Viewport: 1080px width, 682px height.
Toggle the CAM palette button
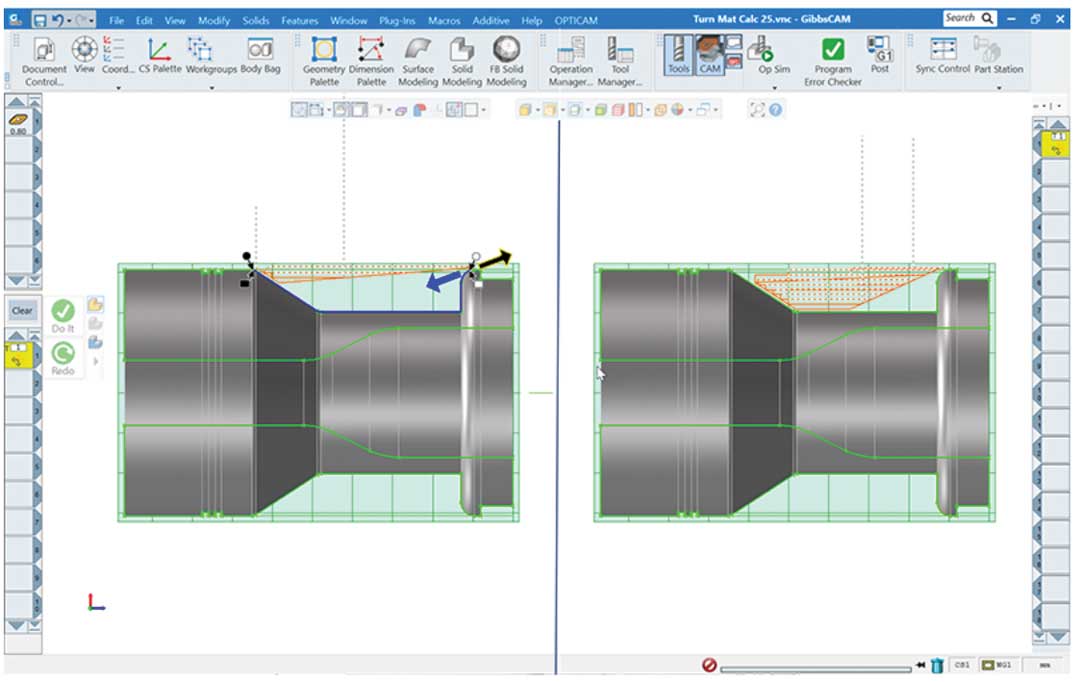tap(710, 54)
